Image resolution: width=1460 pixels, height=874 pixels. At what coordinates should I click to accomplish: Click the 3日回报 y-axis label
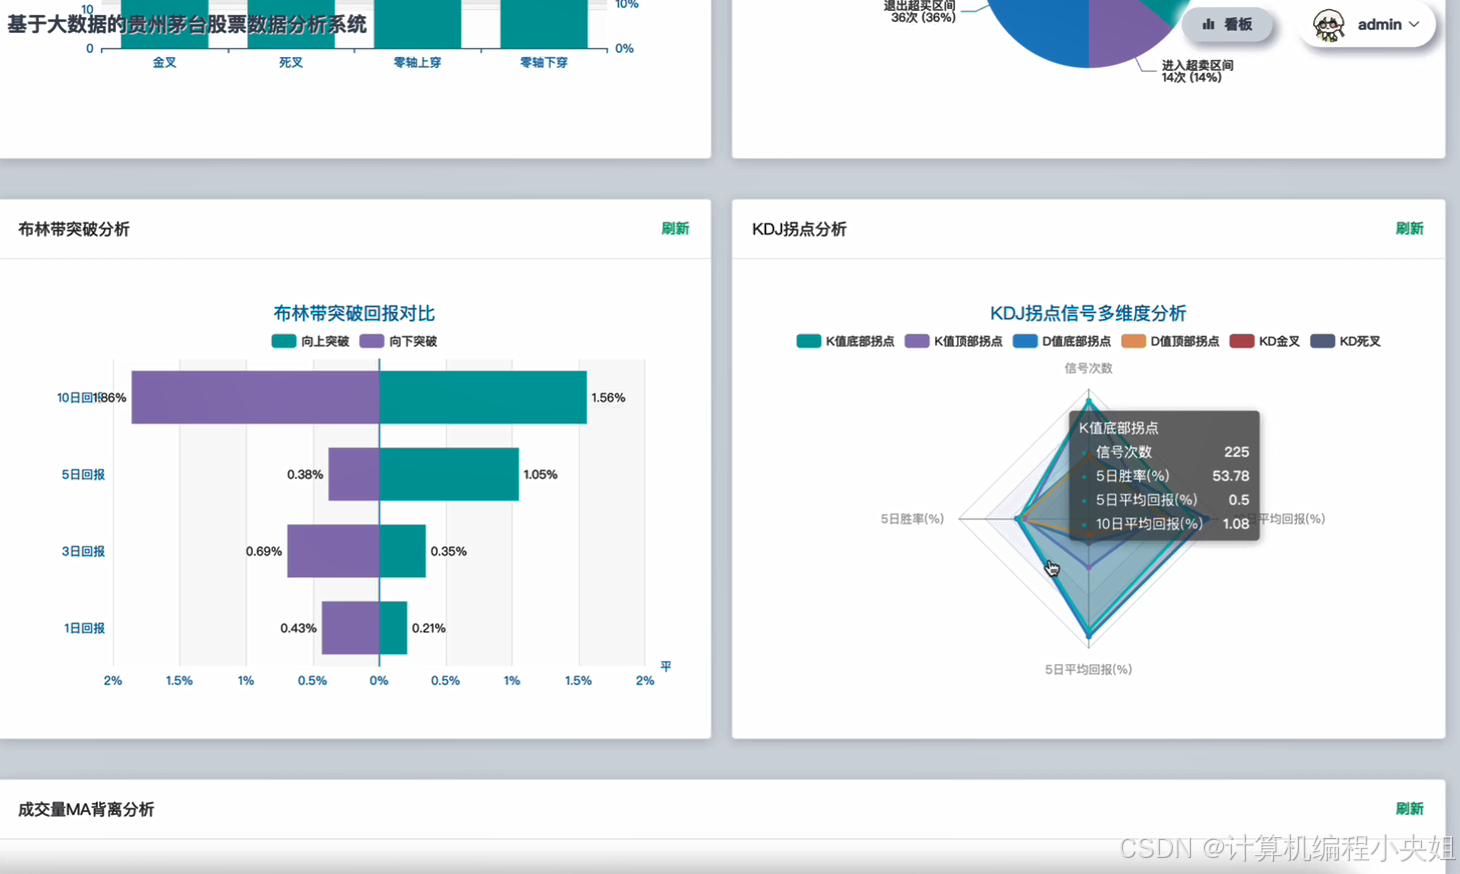click(x=83, y=552)
